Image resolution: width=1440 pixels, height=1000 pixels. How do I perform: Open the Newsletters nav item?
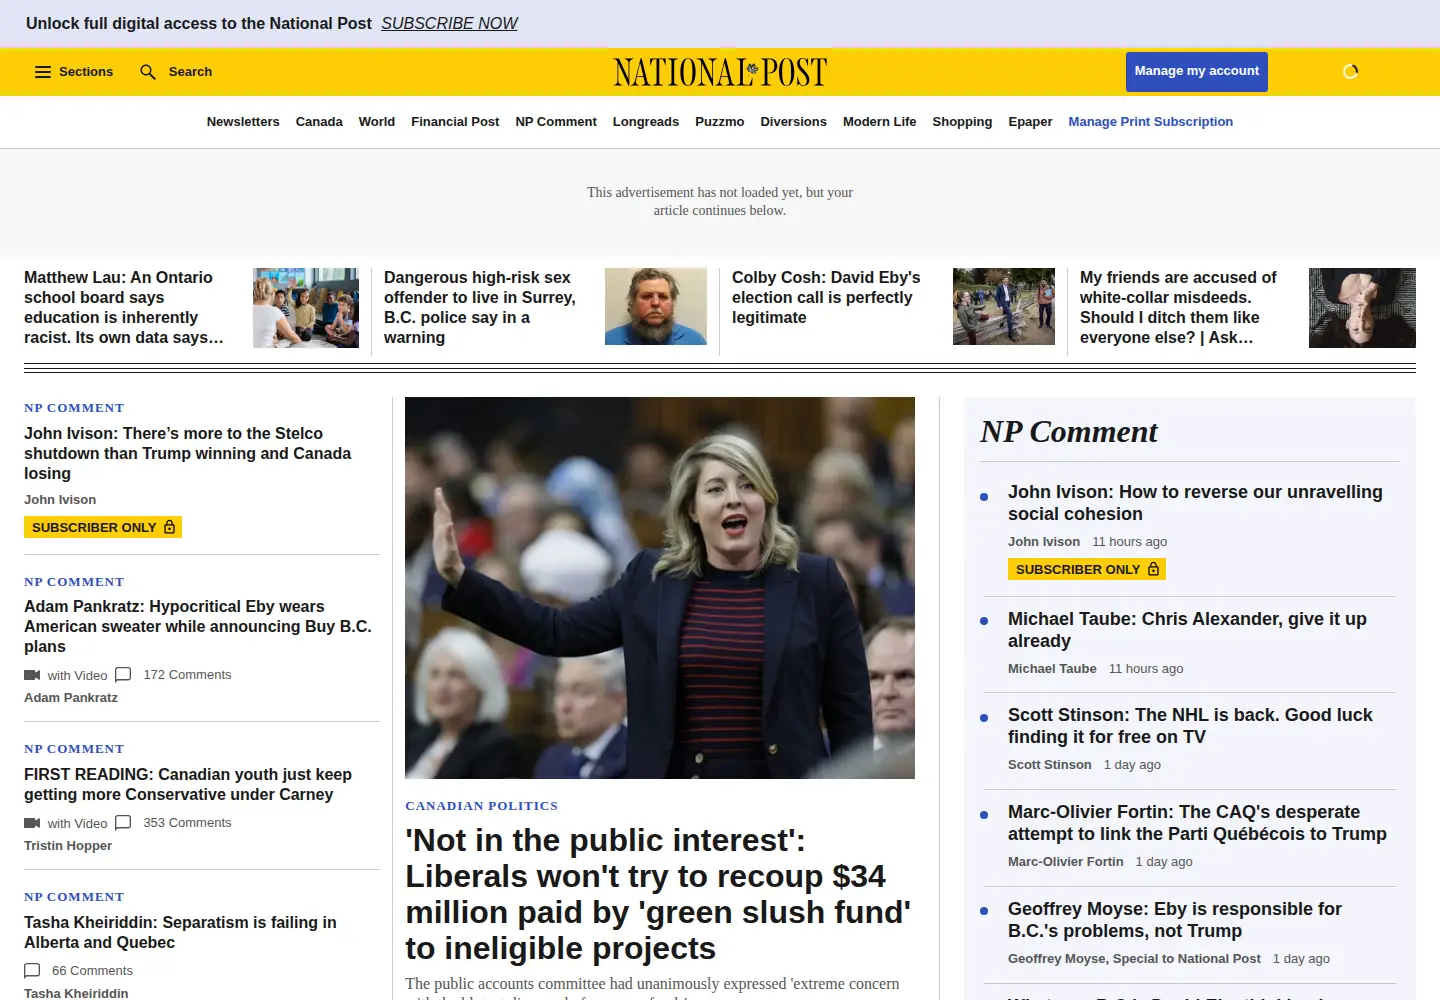243,122
